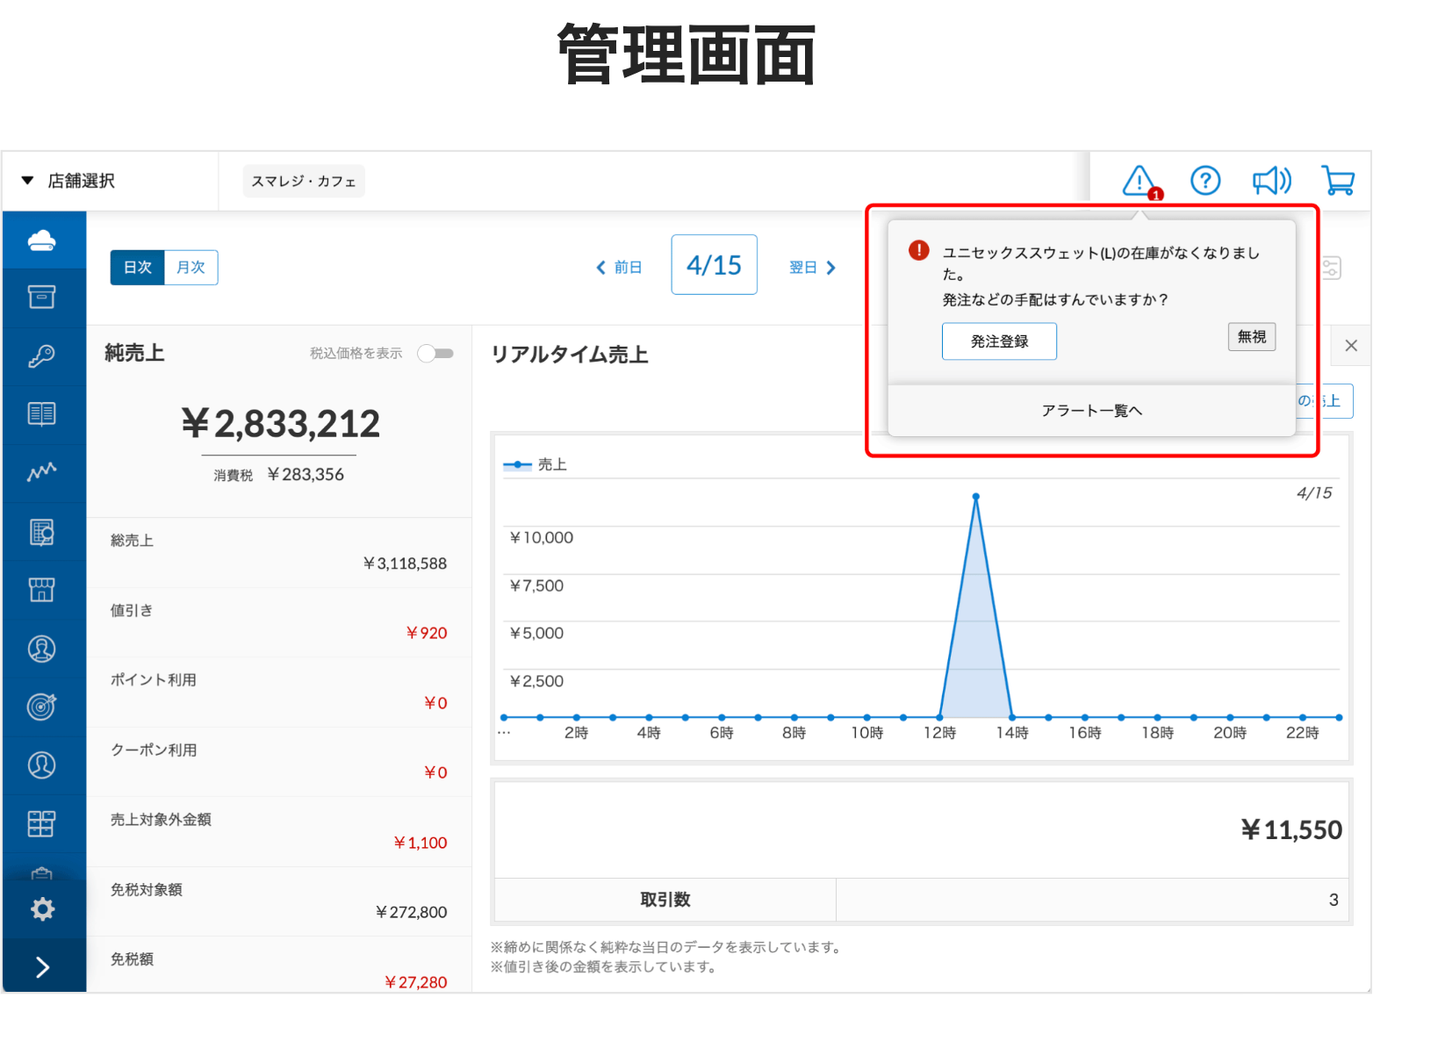The height and width of the screenshot is (1041, 1445).
Task: Open settings with the gear icon
Action: pyautogui.click(x=42, y=909)
